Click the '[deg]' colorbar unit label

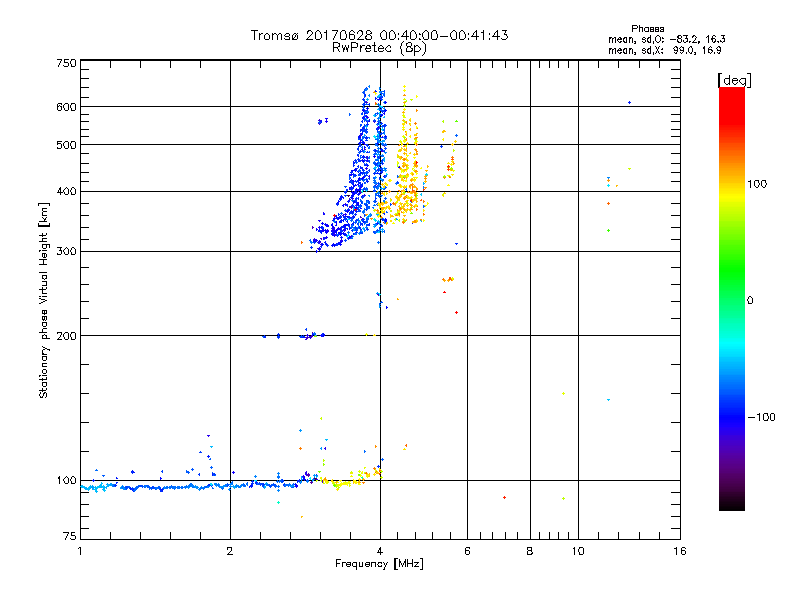point(734,80)
